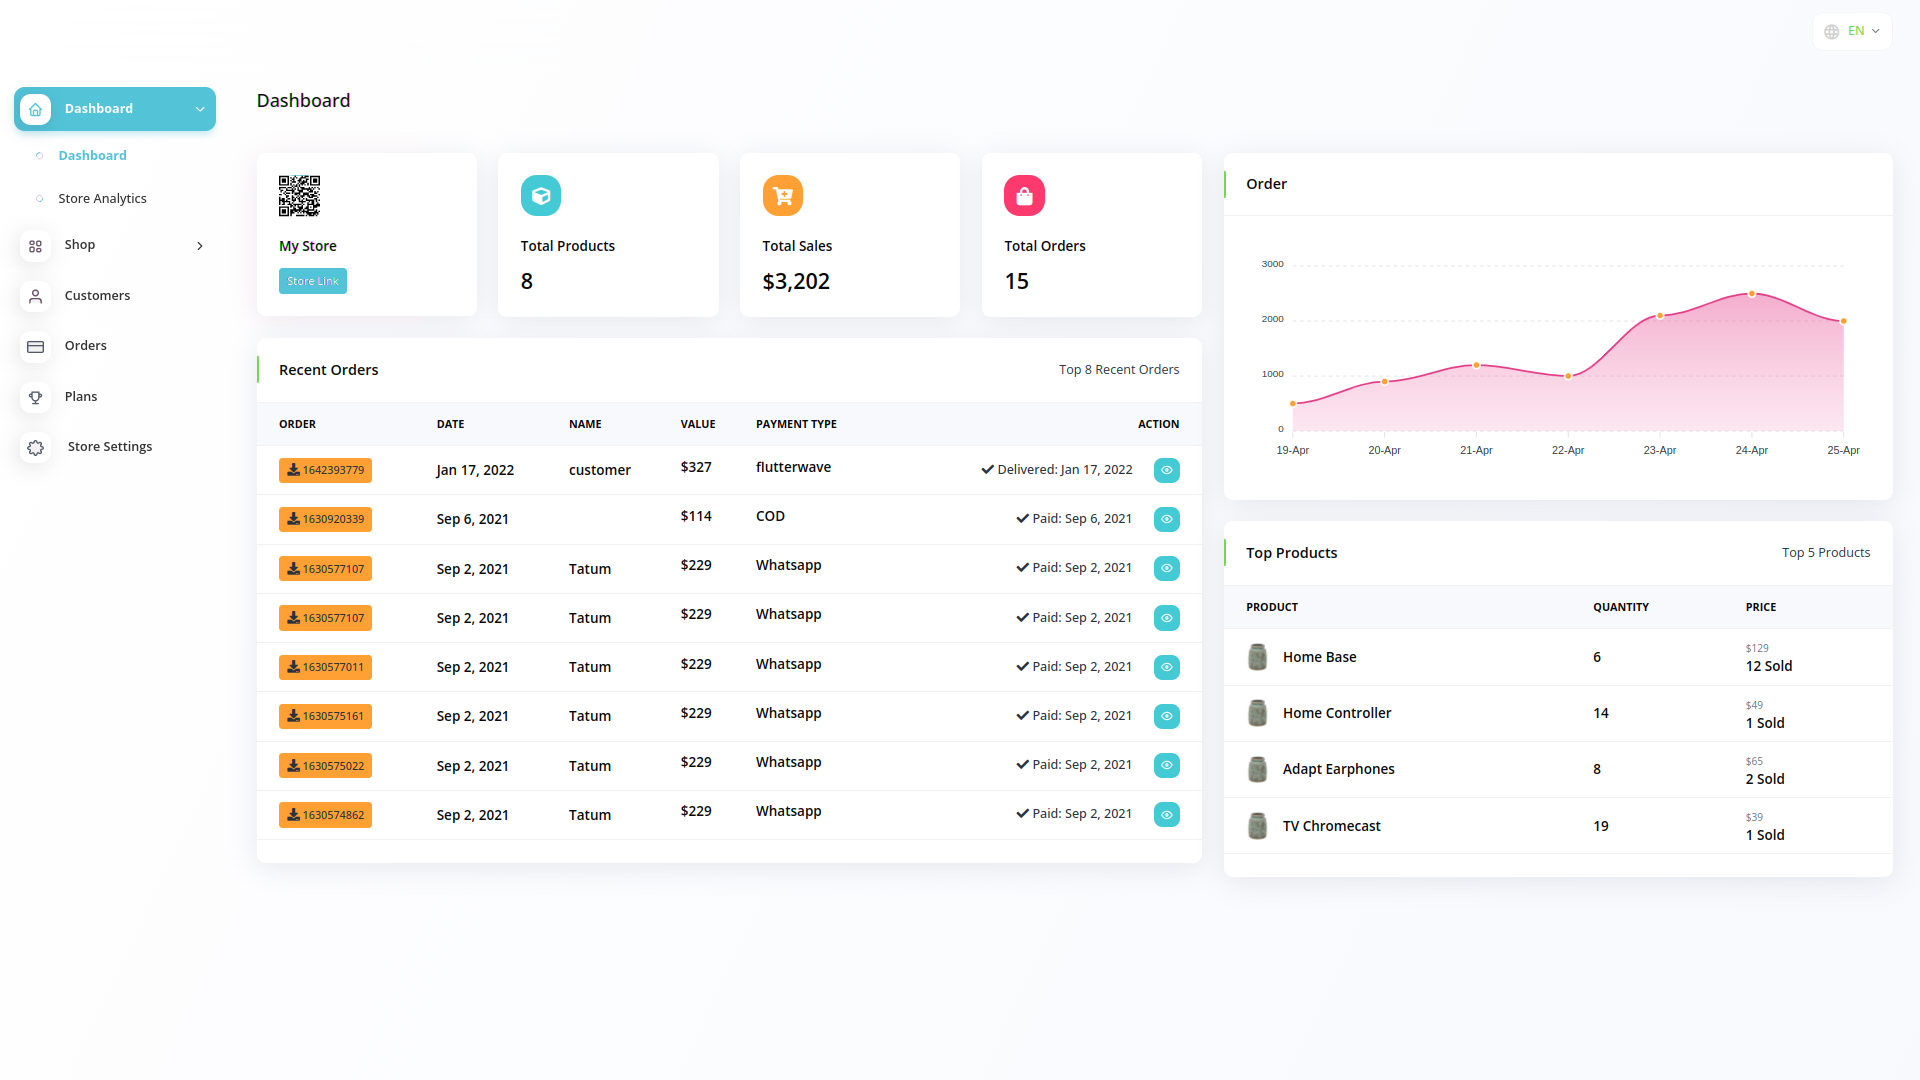Collapse the Dashboard sidebar menu chevron
Viewport: 1920px width, 1080px height.
(x=200, y=109)
